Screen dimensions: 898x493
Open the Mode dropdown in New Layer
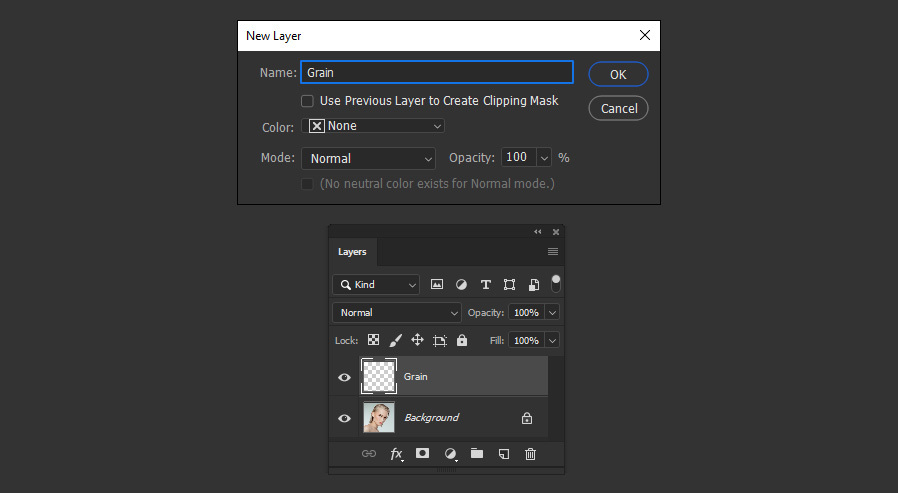[368, 159]
